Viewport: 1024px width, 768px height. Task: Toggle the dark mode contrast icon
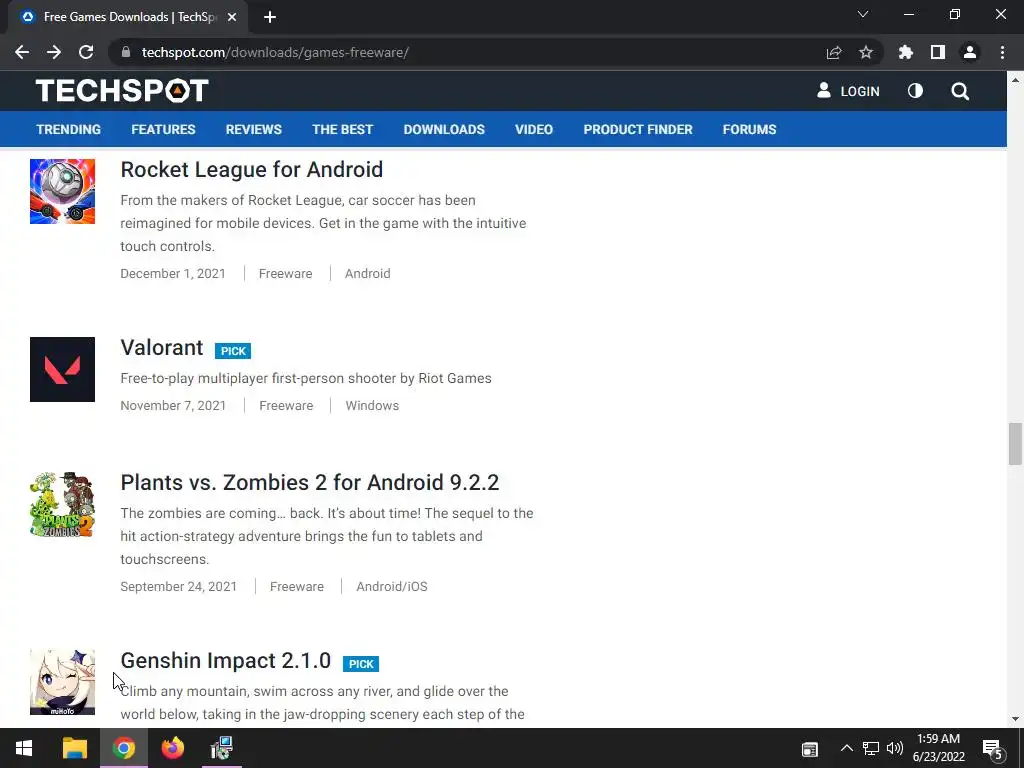[x=916, y=91]
